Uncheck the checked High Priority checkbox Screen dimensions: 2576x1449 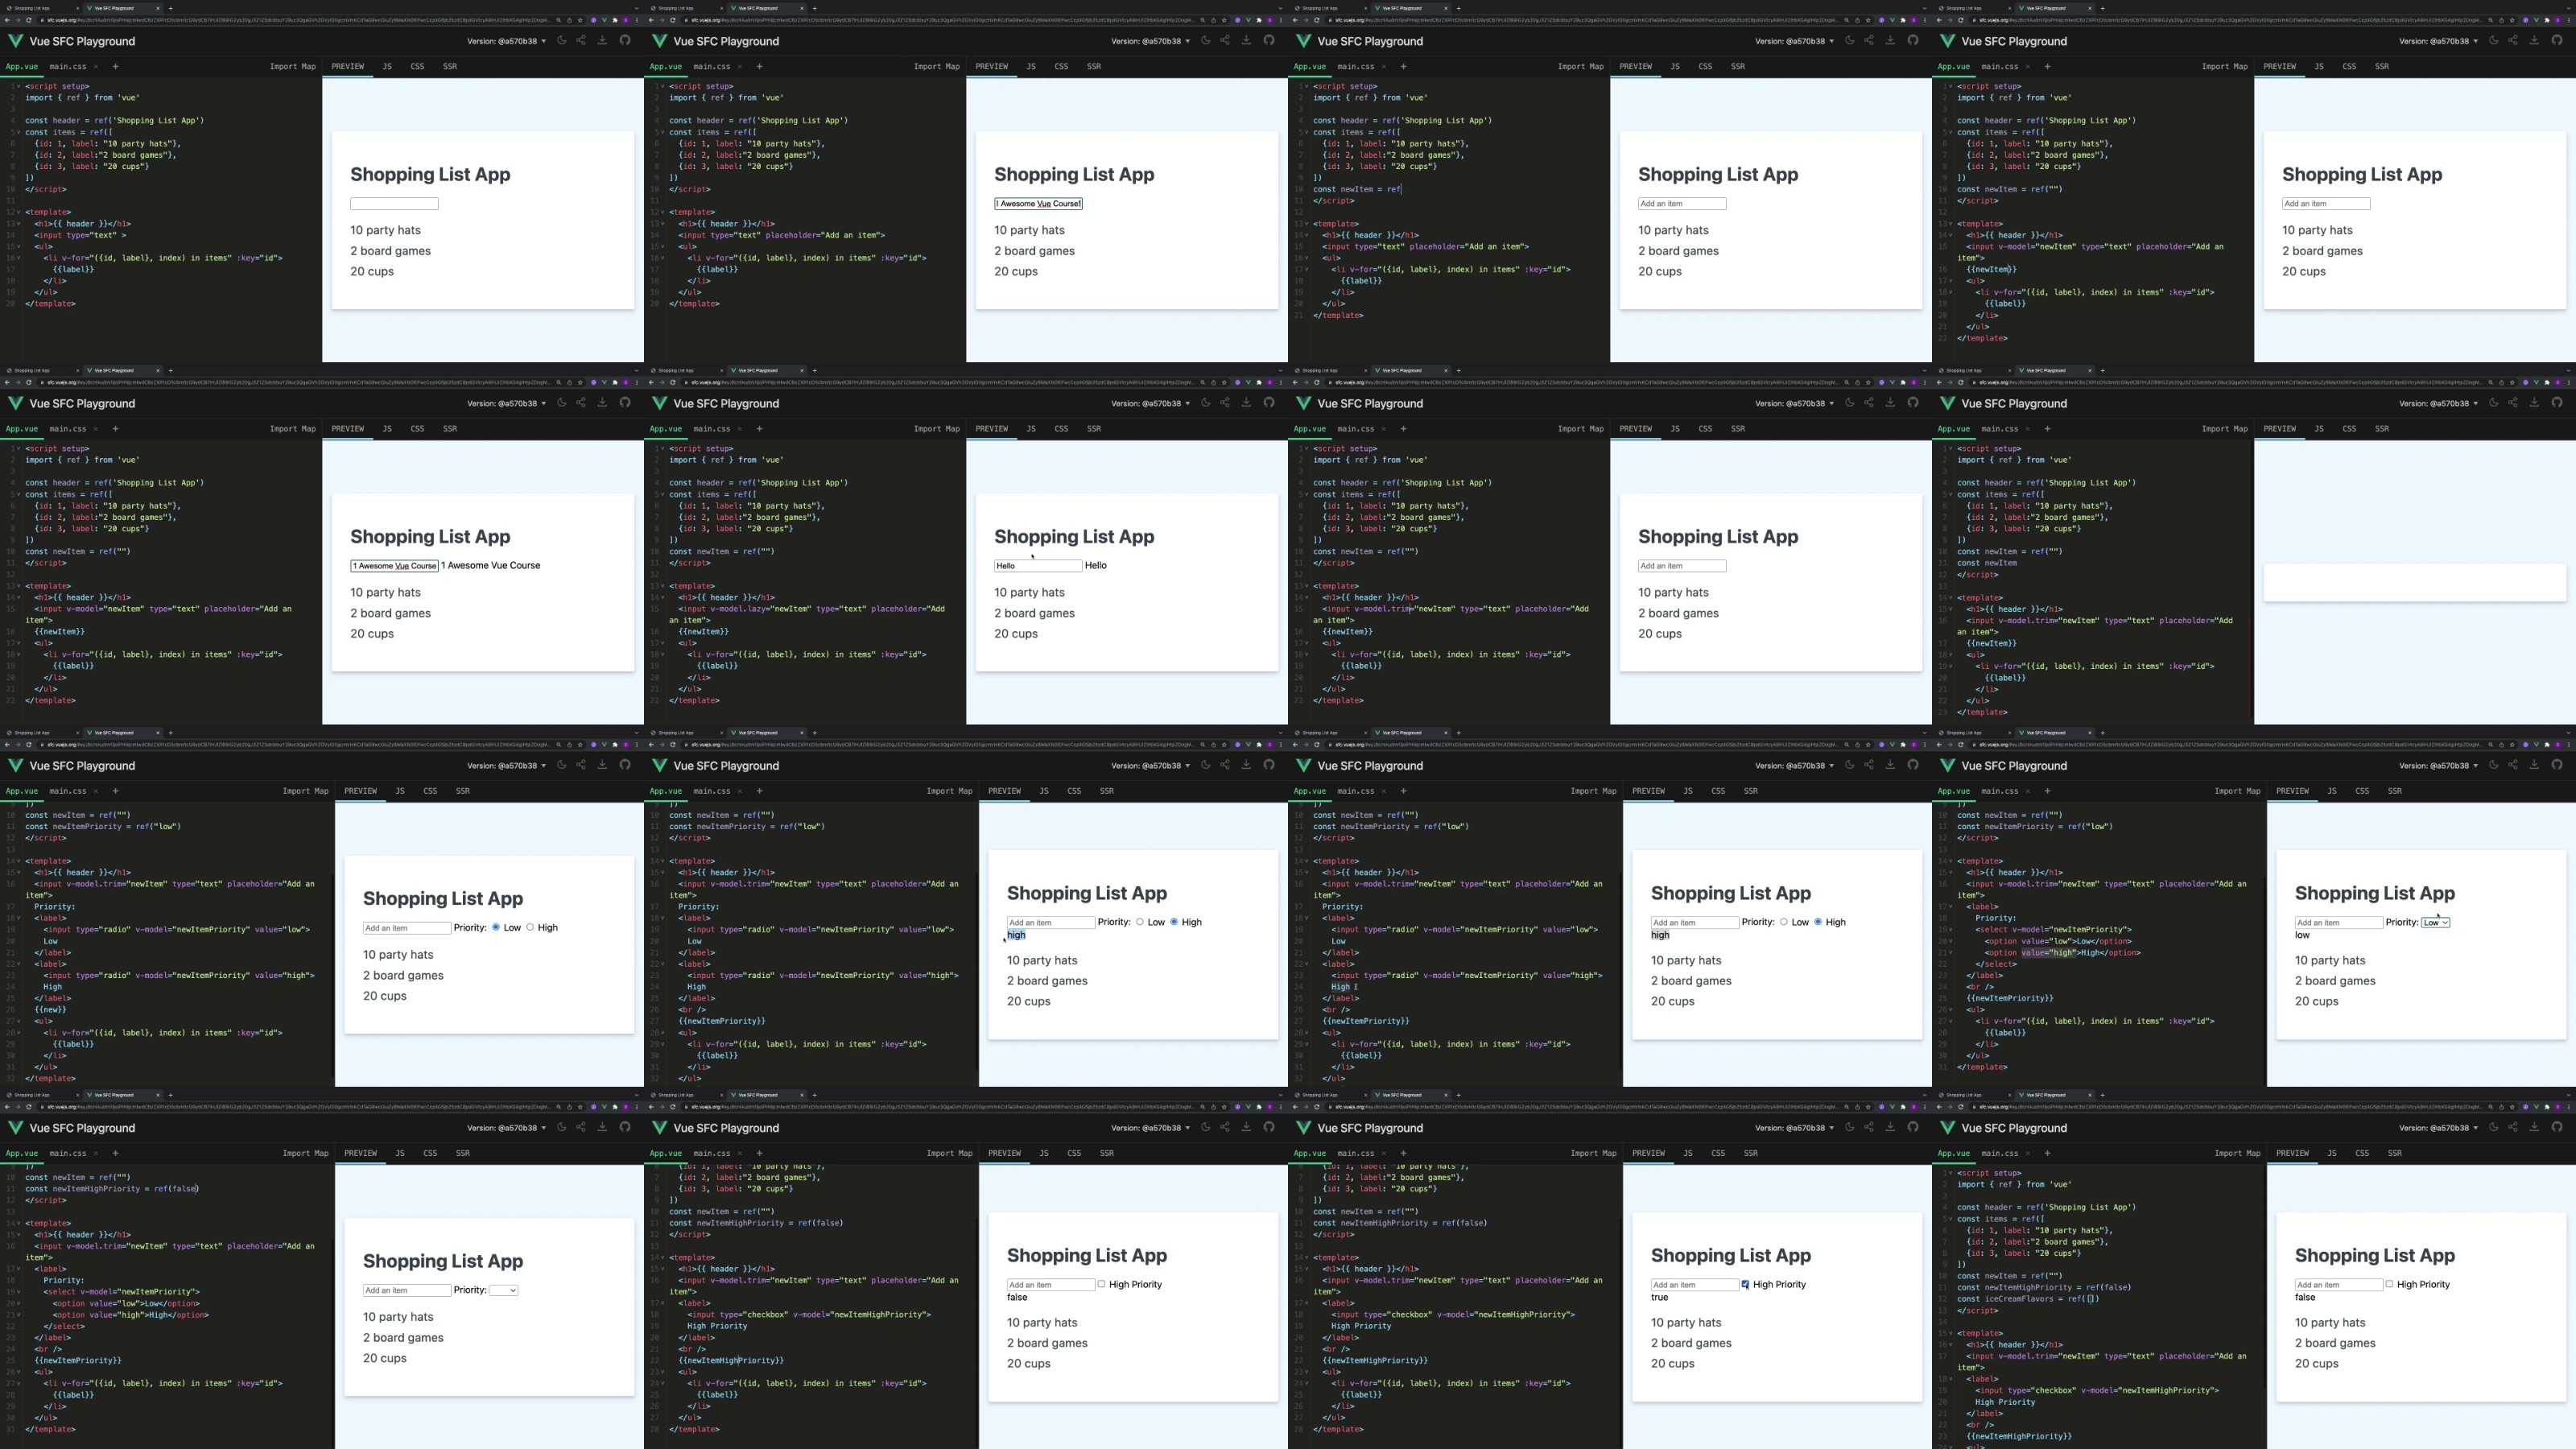coord(1745,1284)
